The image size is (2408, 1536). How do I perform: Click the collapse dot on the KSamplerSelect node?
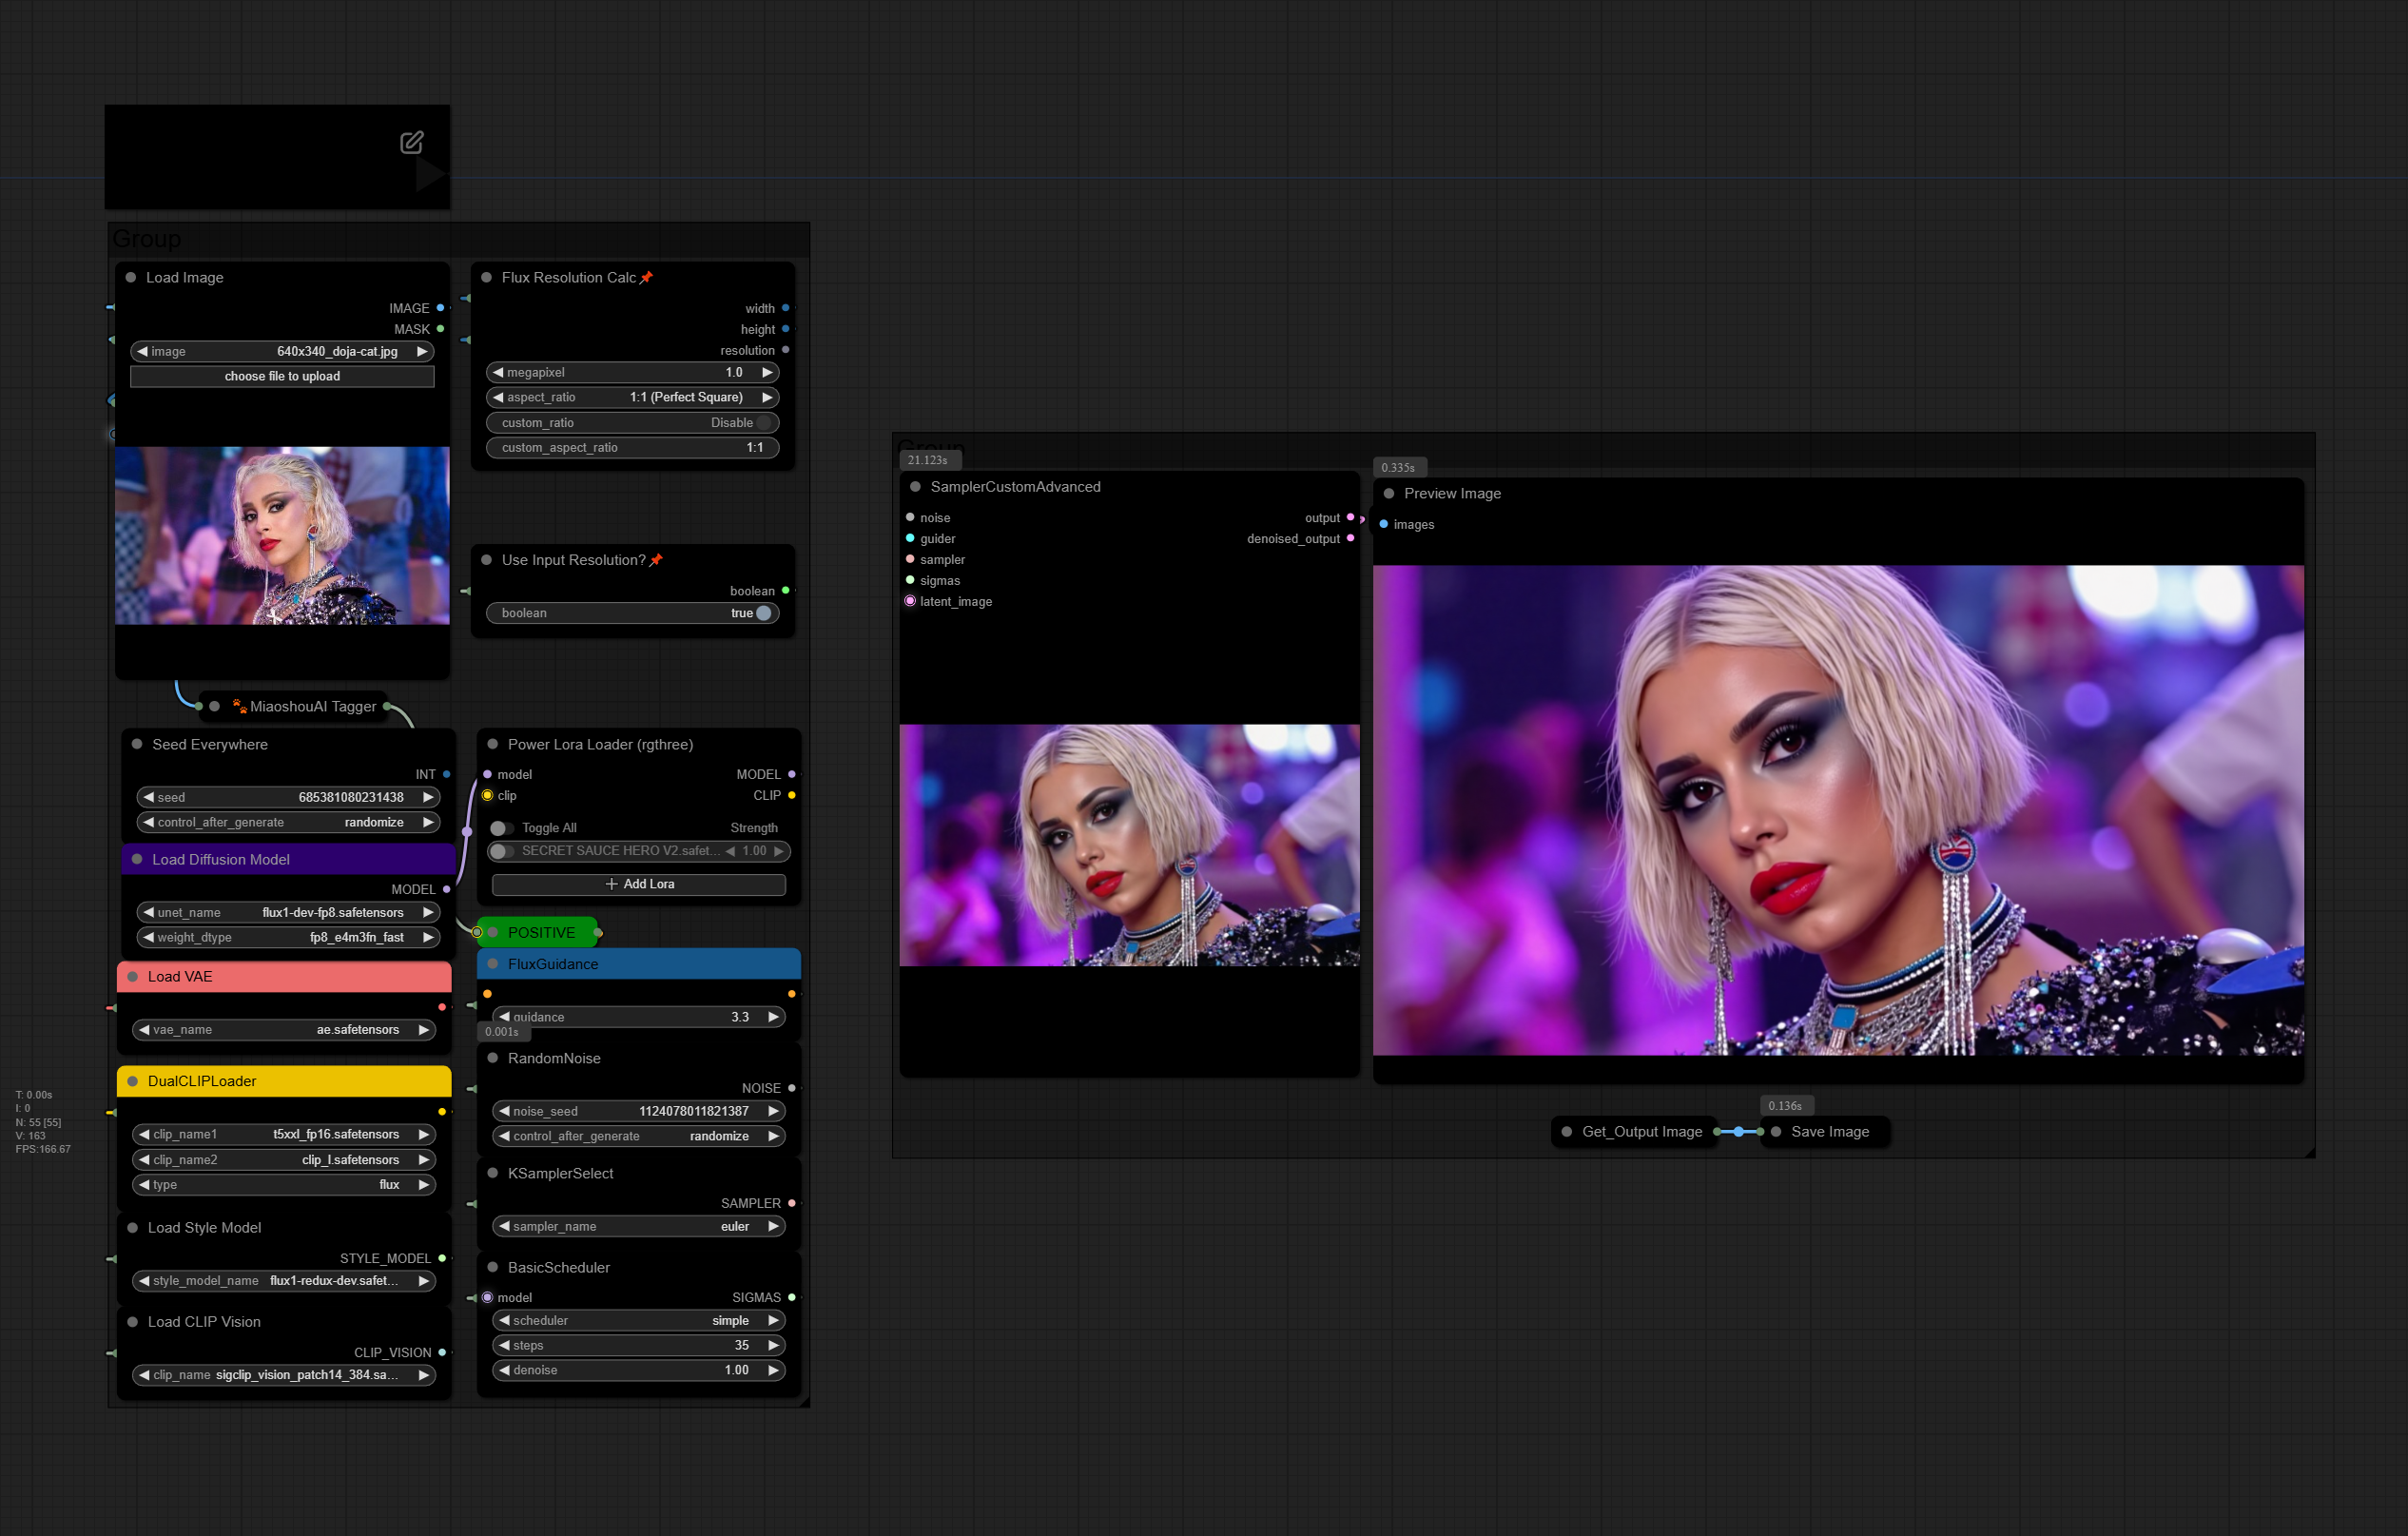492,1173
